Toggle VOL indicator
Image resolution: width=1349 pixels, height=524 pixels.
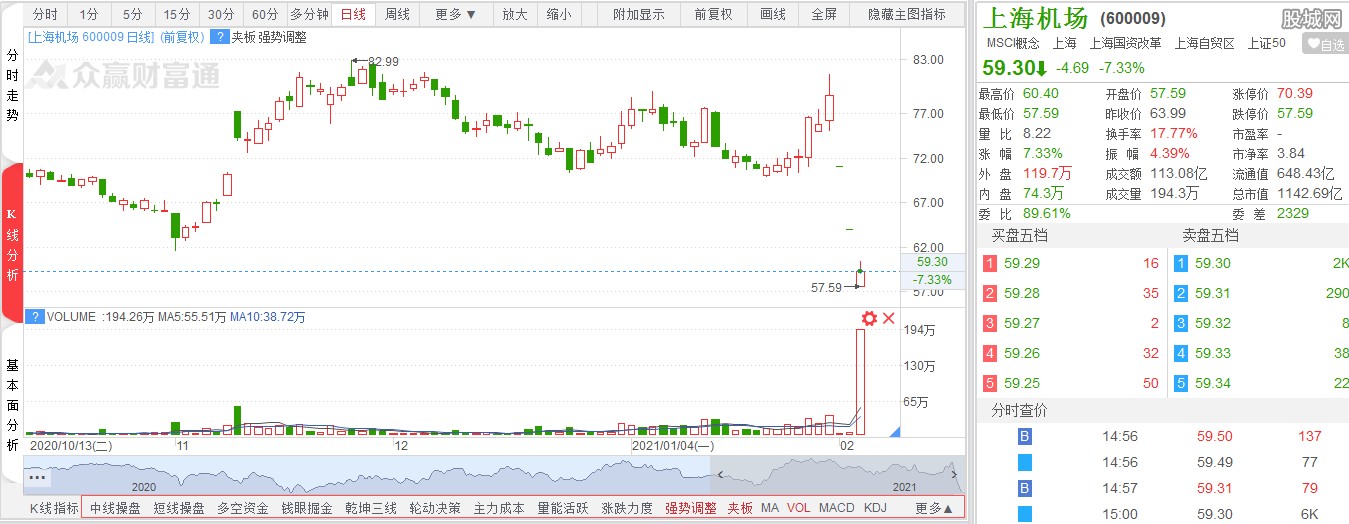coord(799,508)
